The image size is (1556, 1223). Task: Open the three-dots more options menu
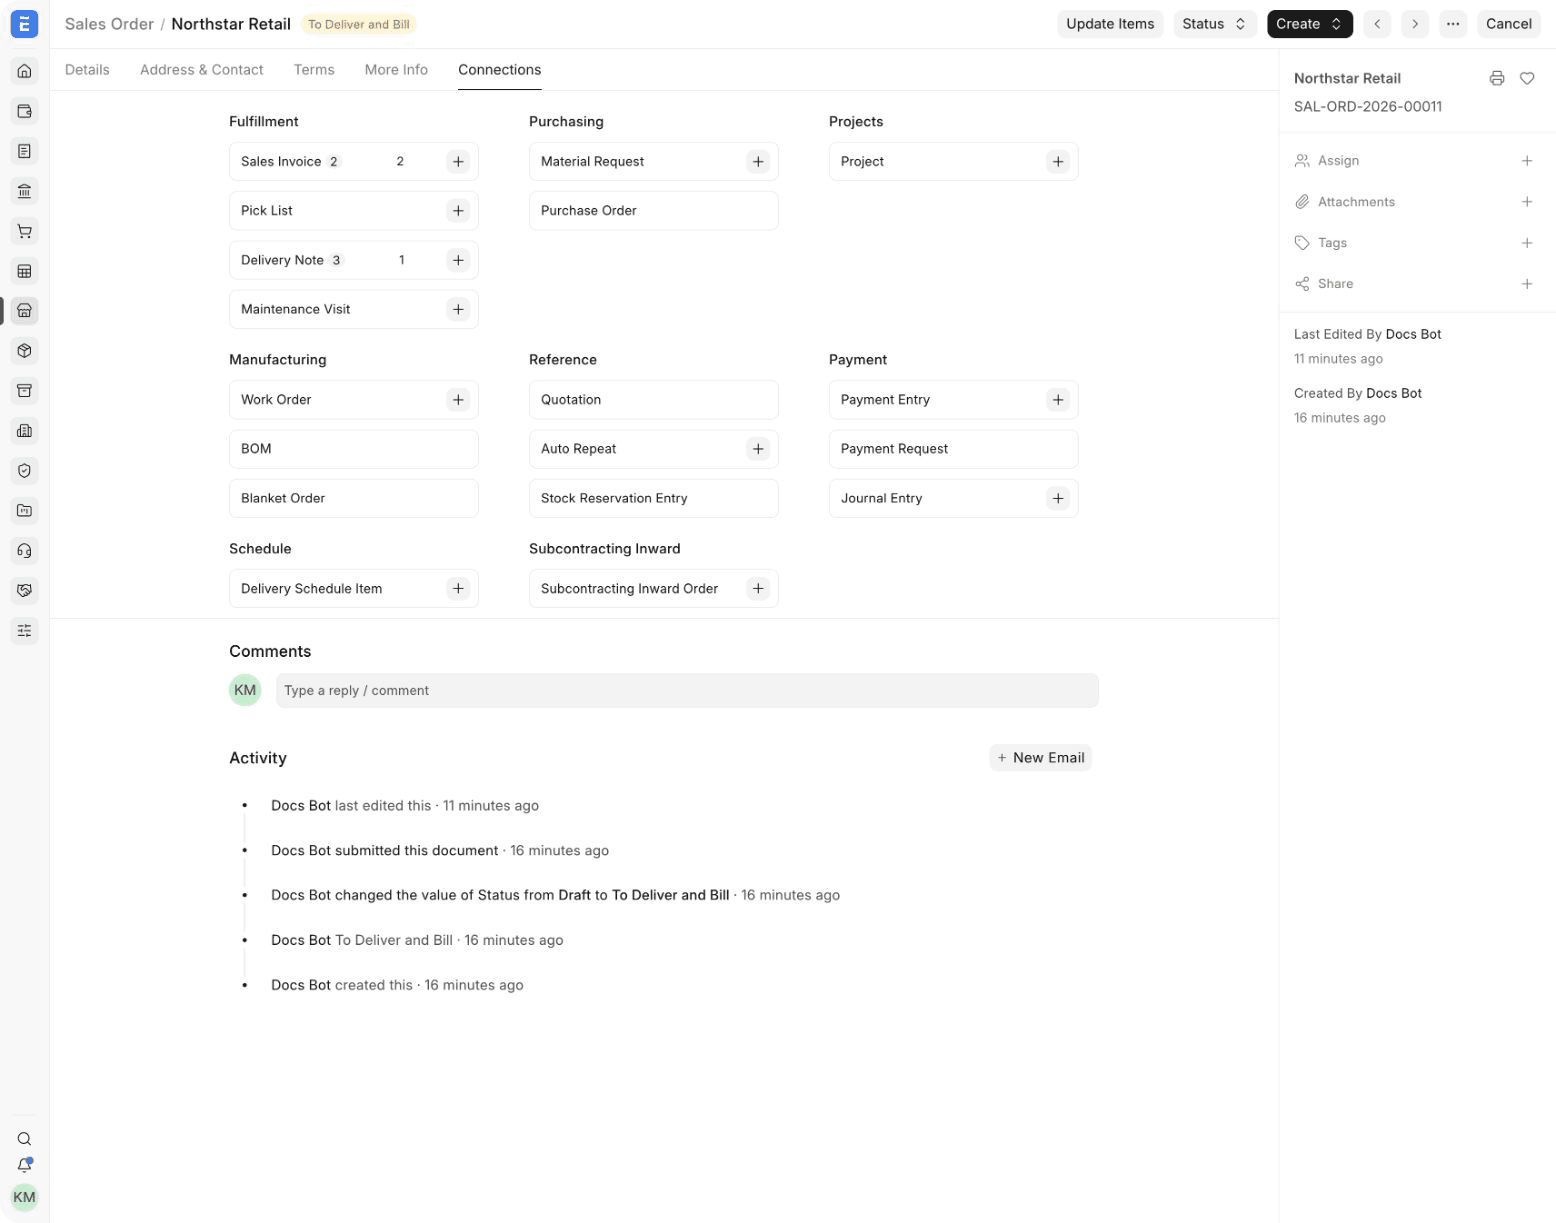click(1453, 24)
